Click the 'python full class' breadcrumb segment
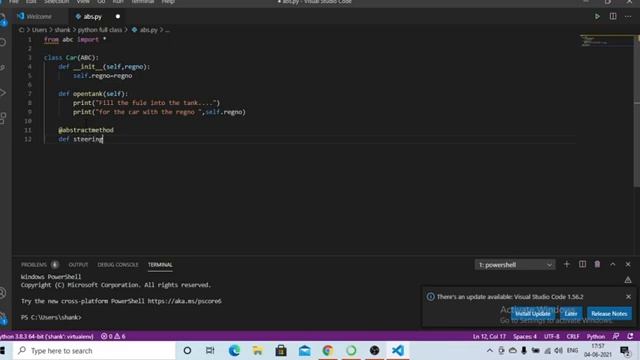The width and height of the screenshot is (640, 360). (x=100, y=30)
